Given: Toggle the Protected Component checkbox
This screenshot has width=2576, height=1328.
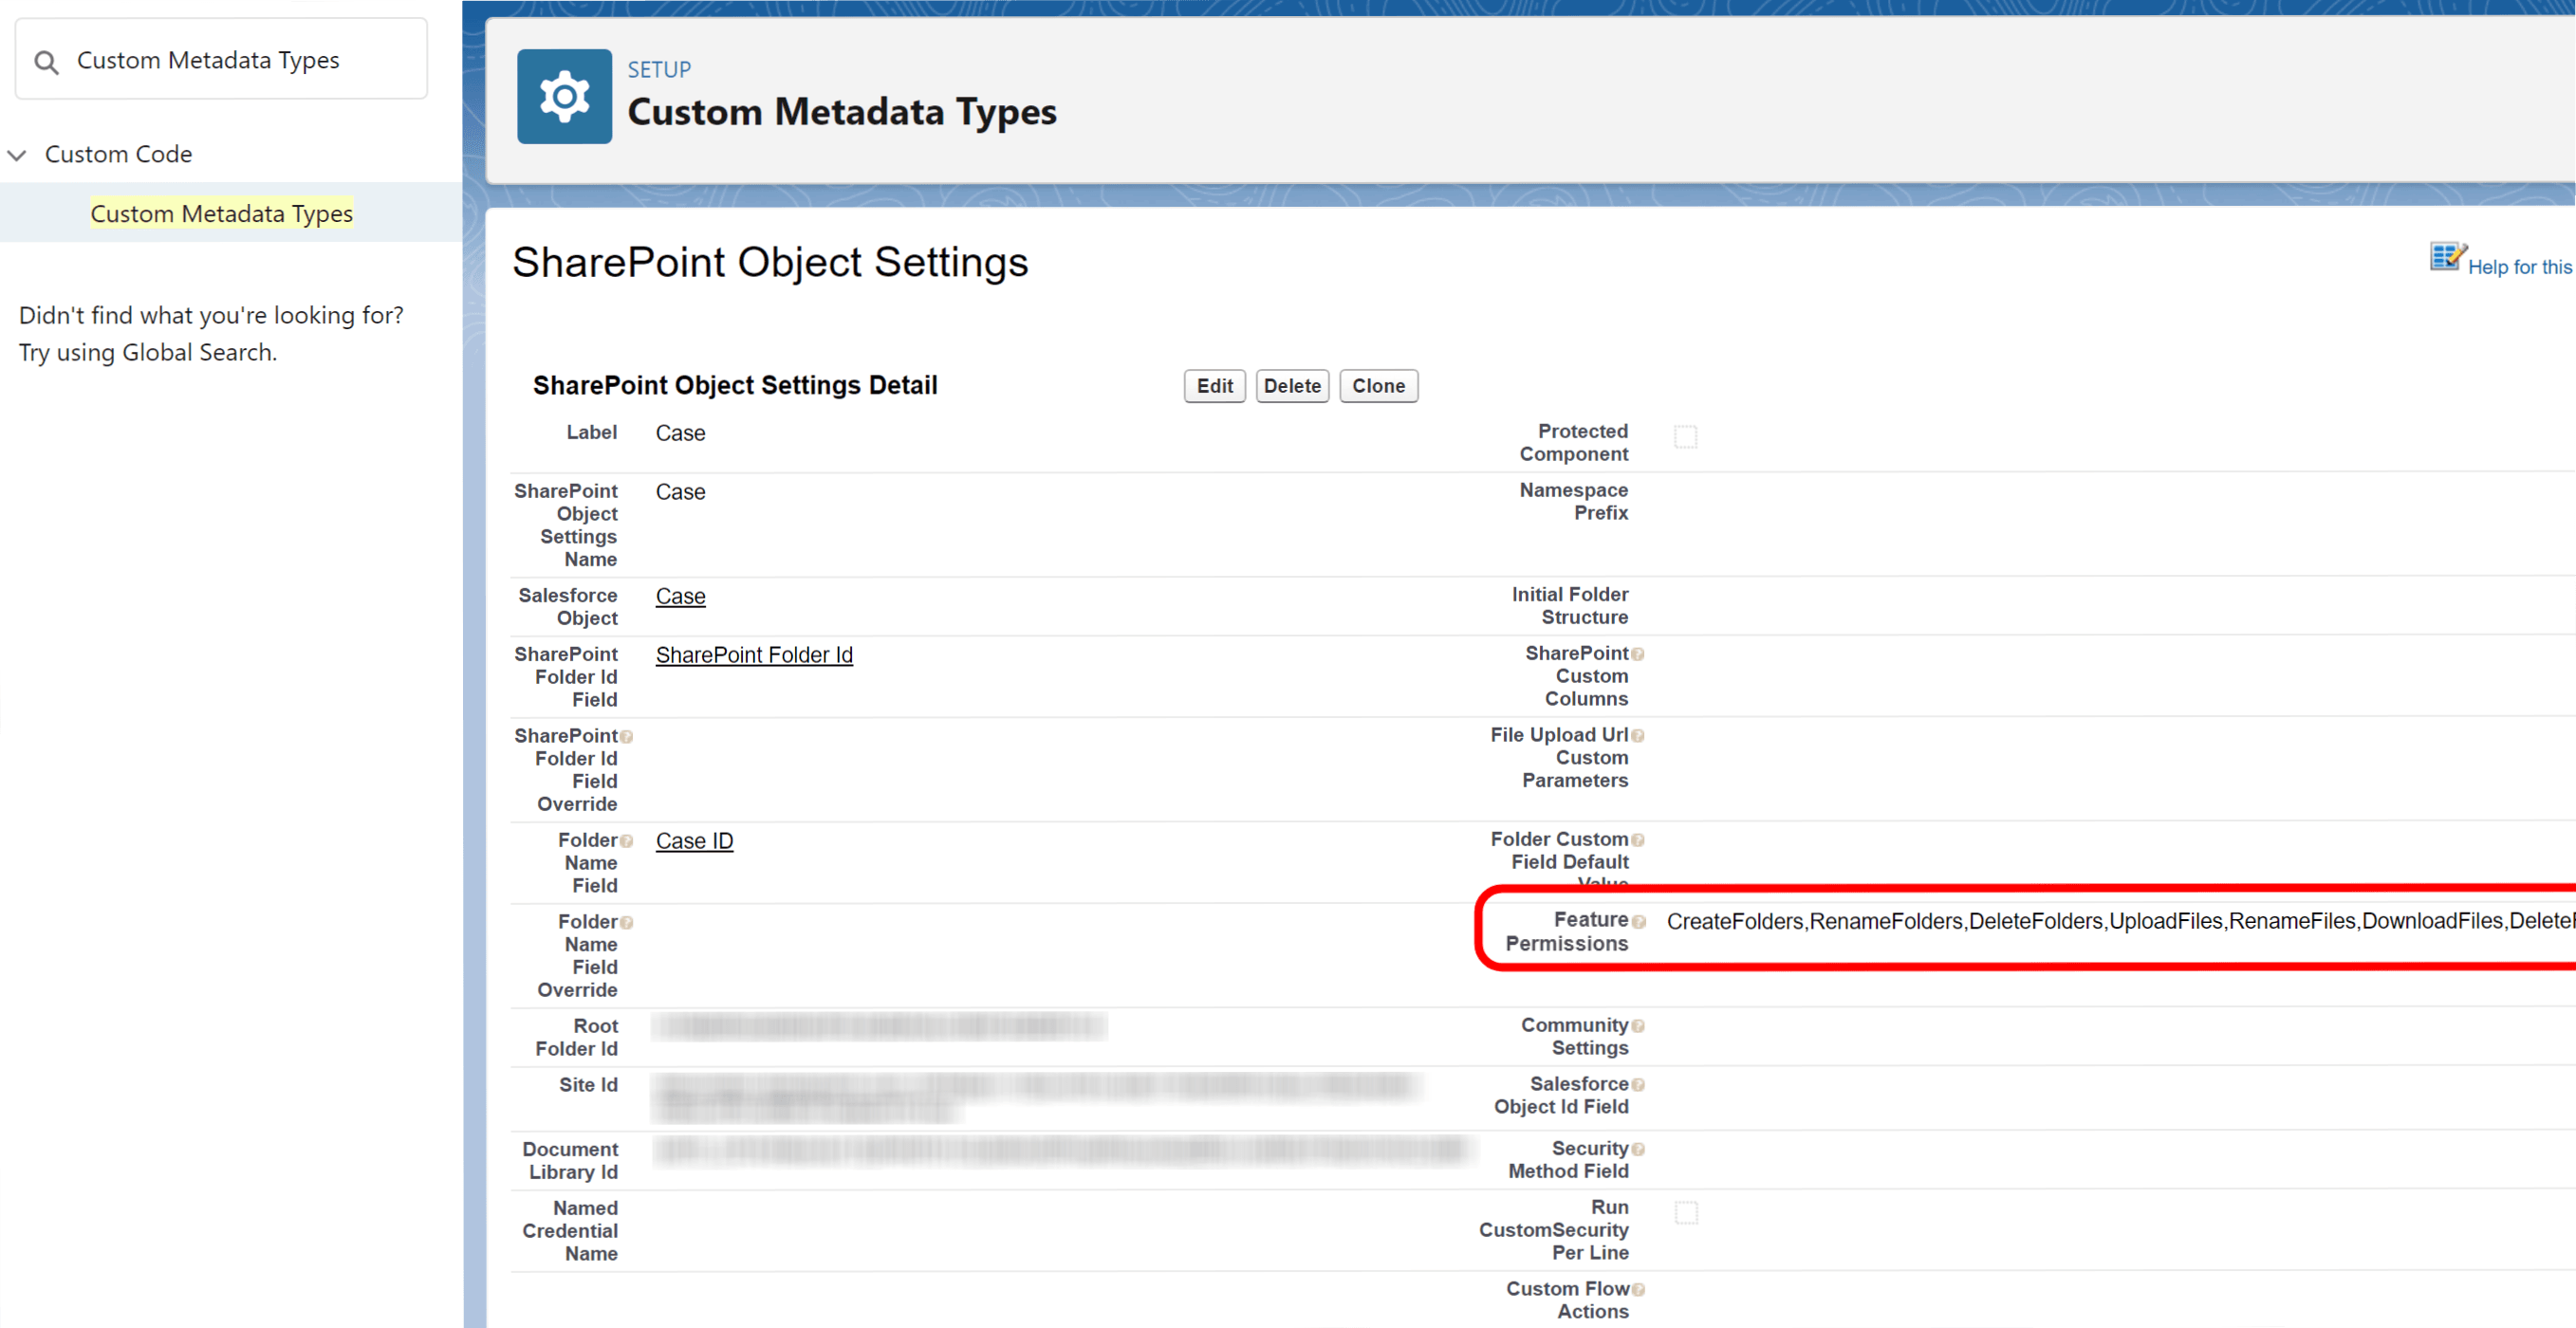Looking at the screenshot, I should pyautogui.click(x=1685, y=437).
